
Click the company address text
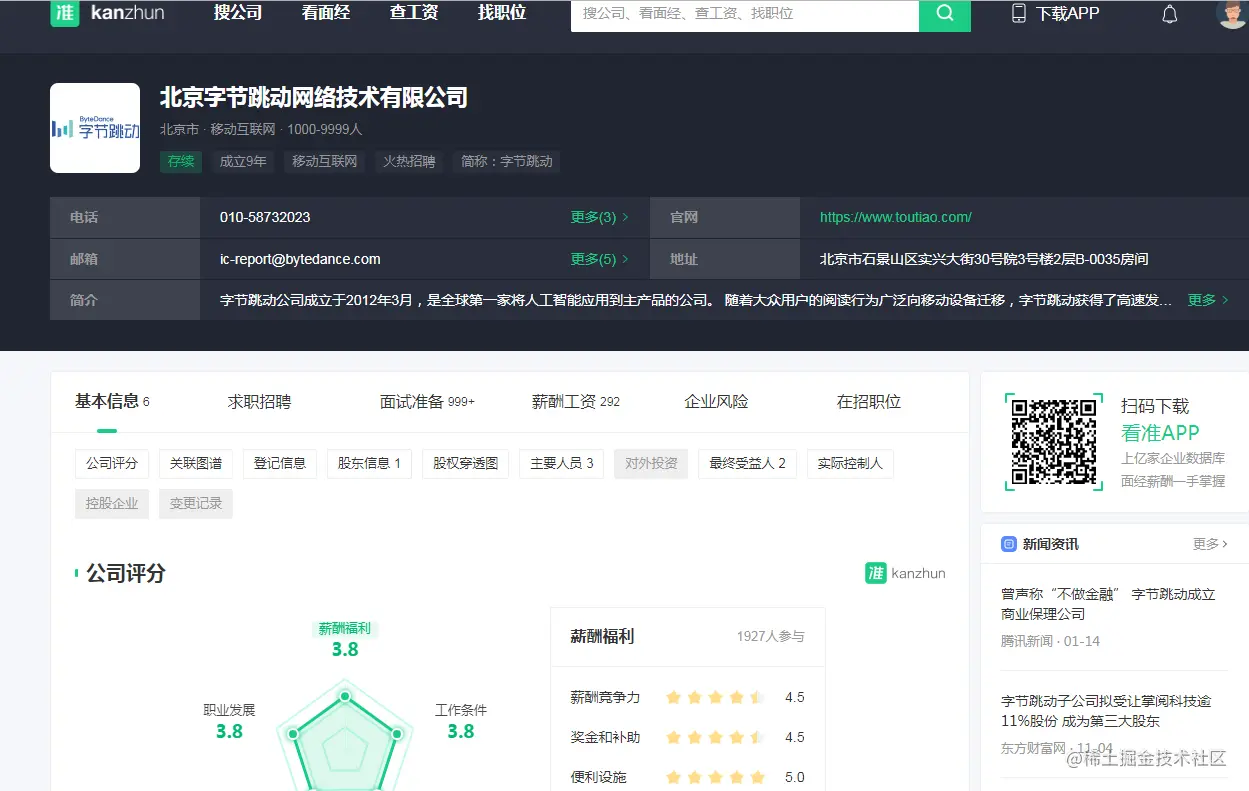pos(984,259)
